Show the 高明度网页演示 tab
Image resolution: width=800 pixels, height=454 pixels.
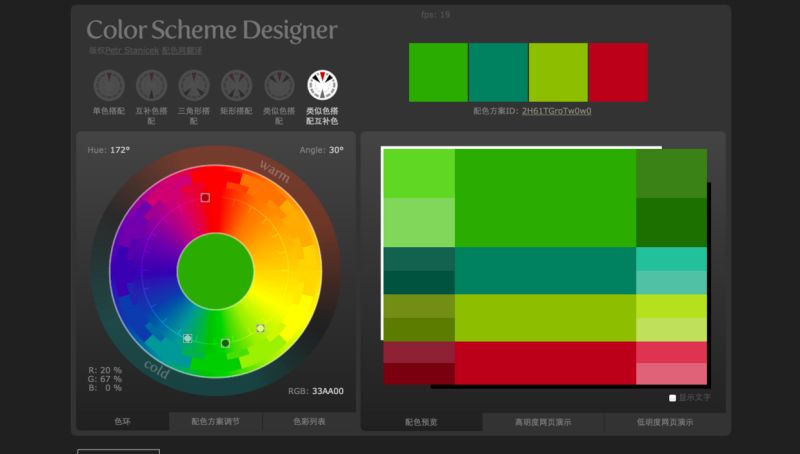click(x=543, y=422)
